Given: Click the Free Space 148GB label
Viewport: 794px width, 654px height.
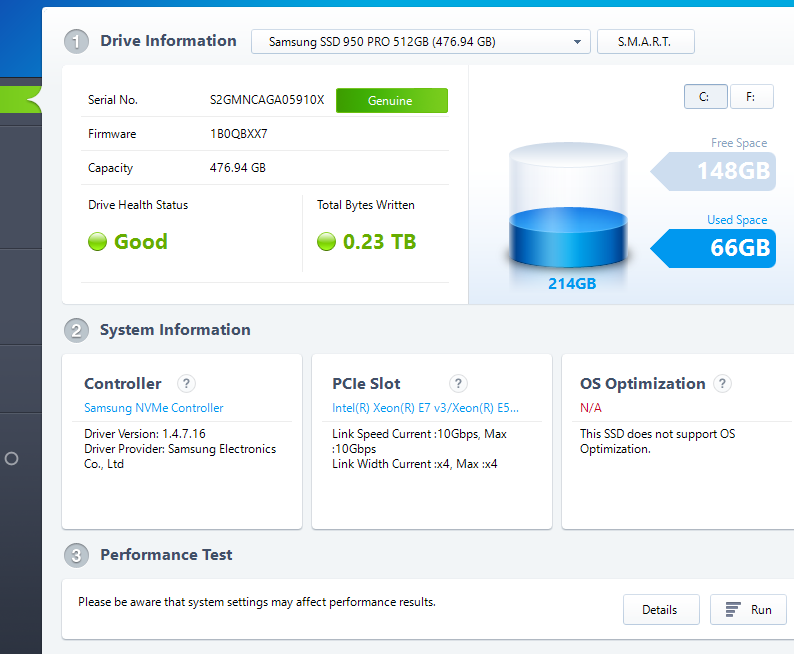Looking at the screenshot, I should [713, 171].
